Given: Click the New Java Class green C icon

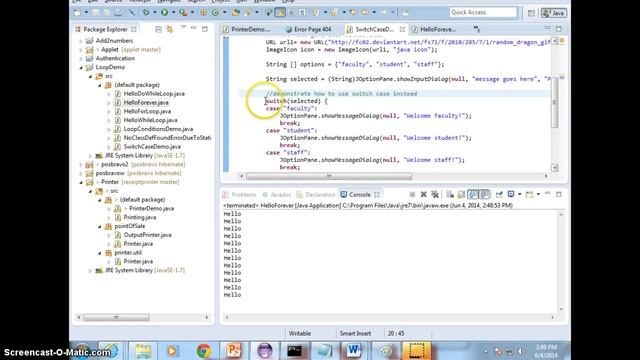Looking at the screenshot, I should pyautogui.click(x=215, y=13).
